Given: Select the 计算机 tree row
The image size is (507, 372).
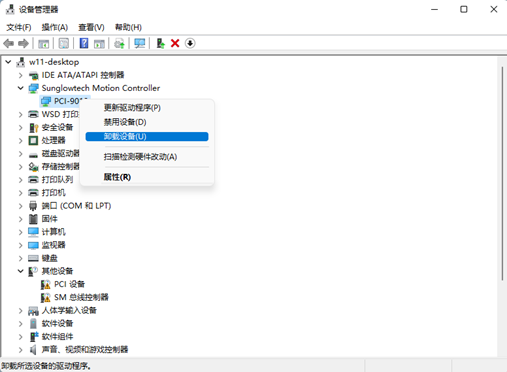Looking at the screenshot, I should [x=53, y=232].
